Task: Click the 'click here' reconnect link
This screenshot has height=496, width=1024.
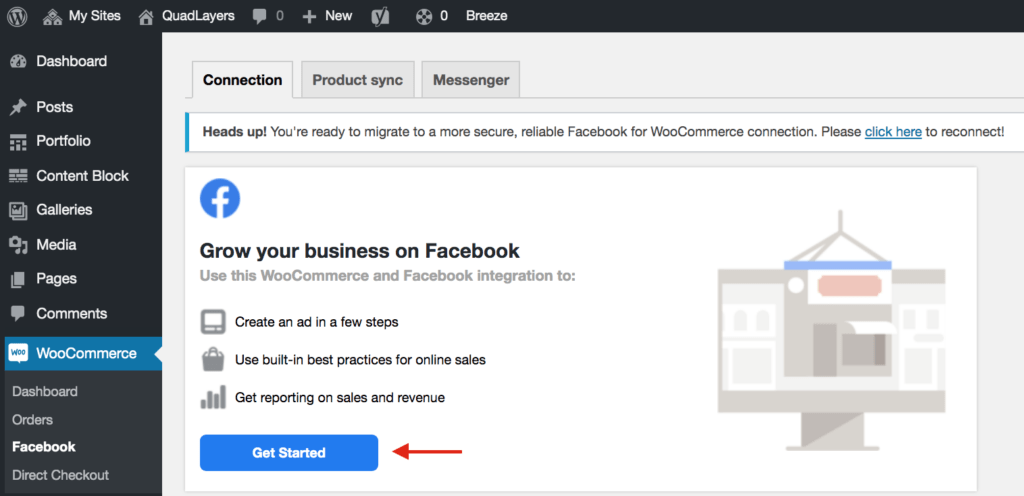Action: 892,131
